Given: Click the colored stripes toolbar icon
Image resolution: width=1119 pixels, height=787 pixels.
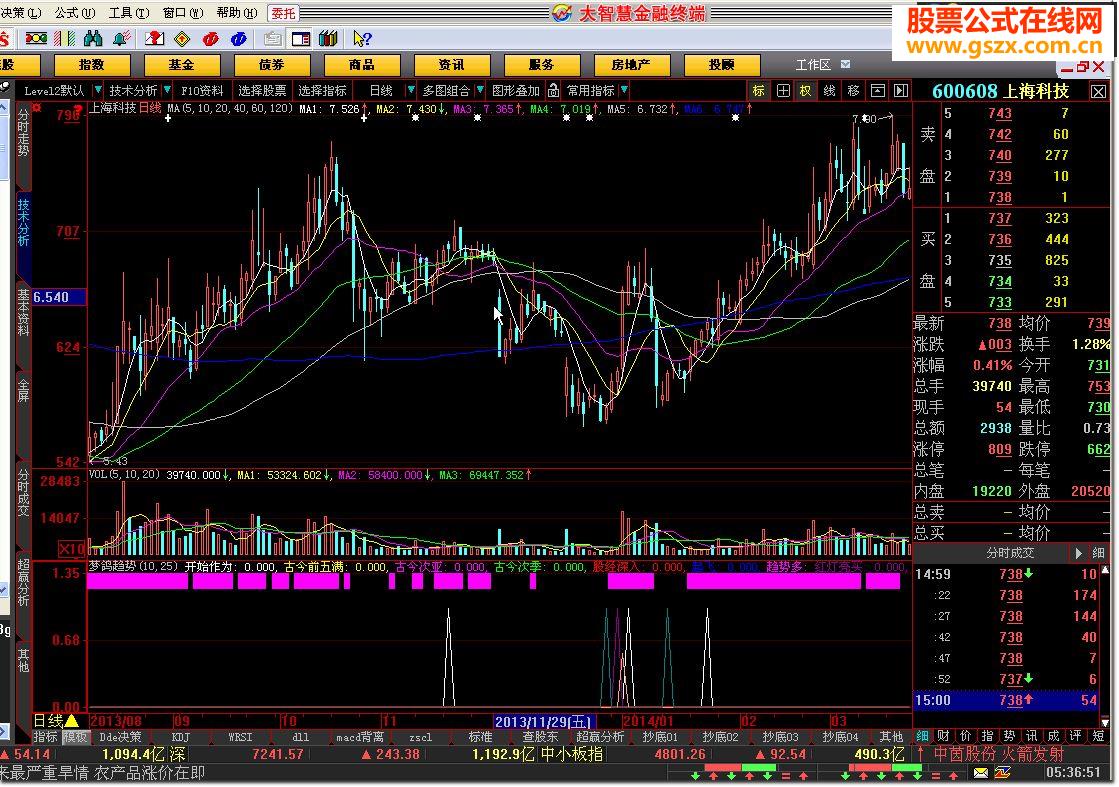Looking at the screenshot, I should click(65, 39).
